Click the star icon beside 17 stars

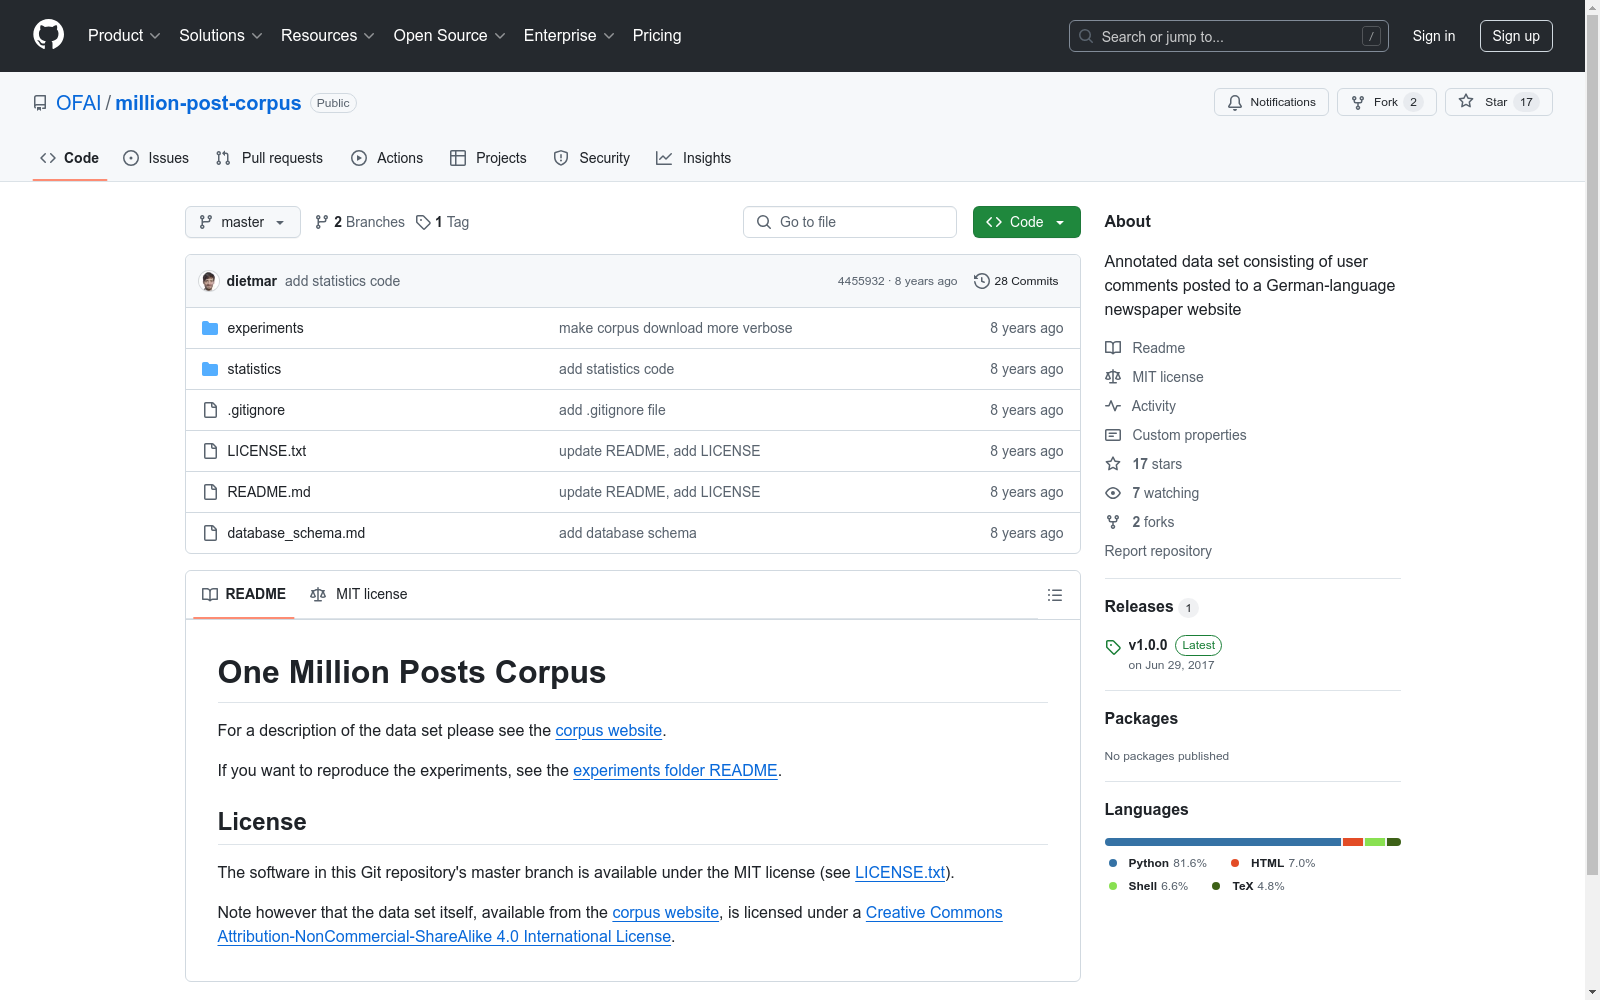tap(1113, 464)
